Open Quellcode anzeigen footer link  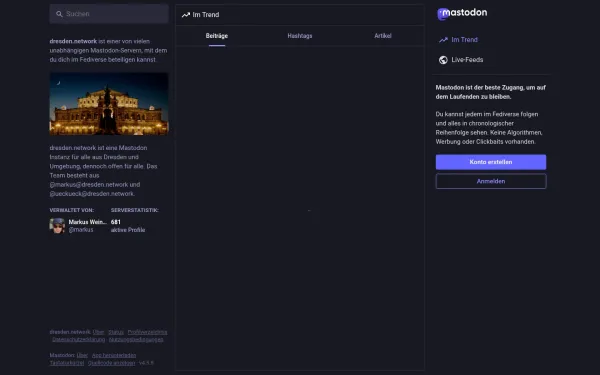(111, 363)
